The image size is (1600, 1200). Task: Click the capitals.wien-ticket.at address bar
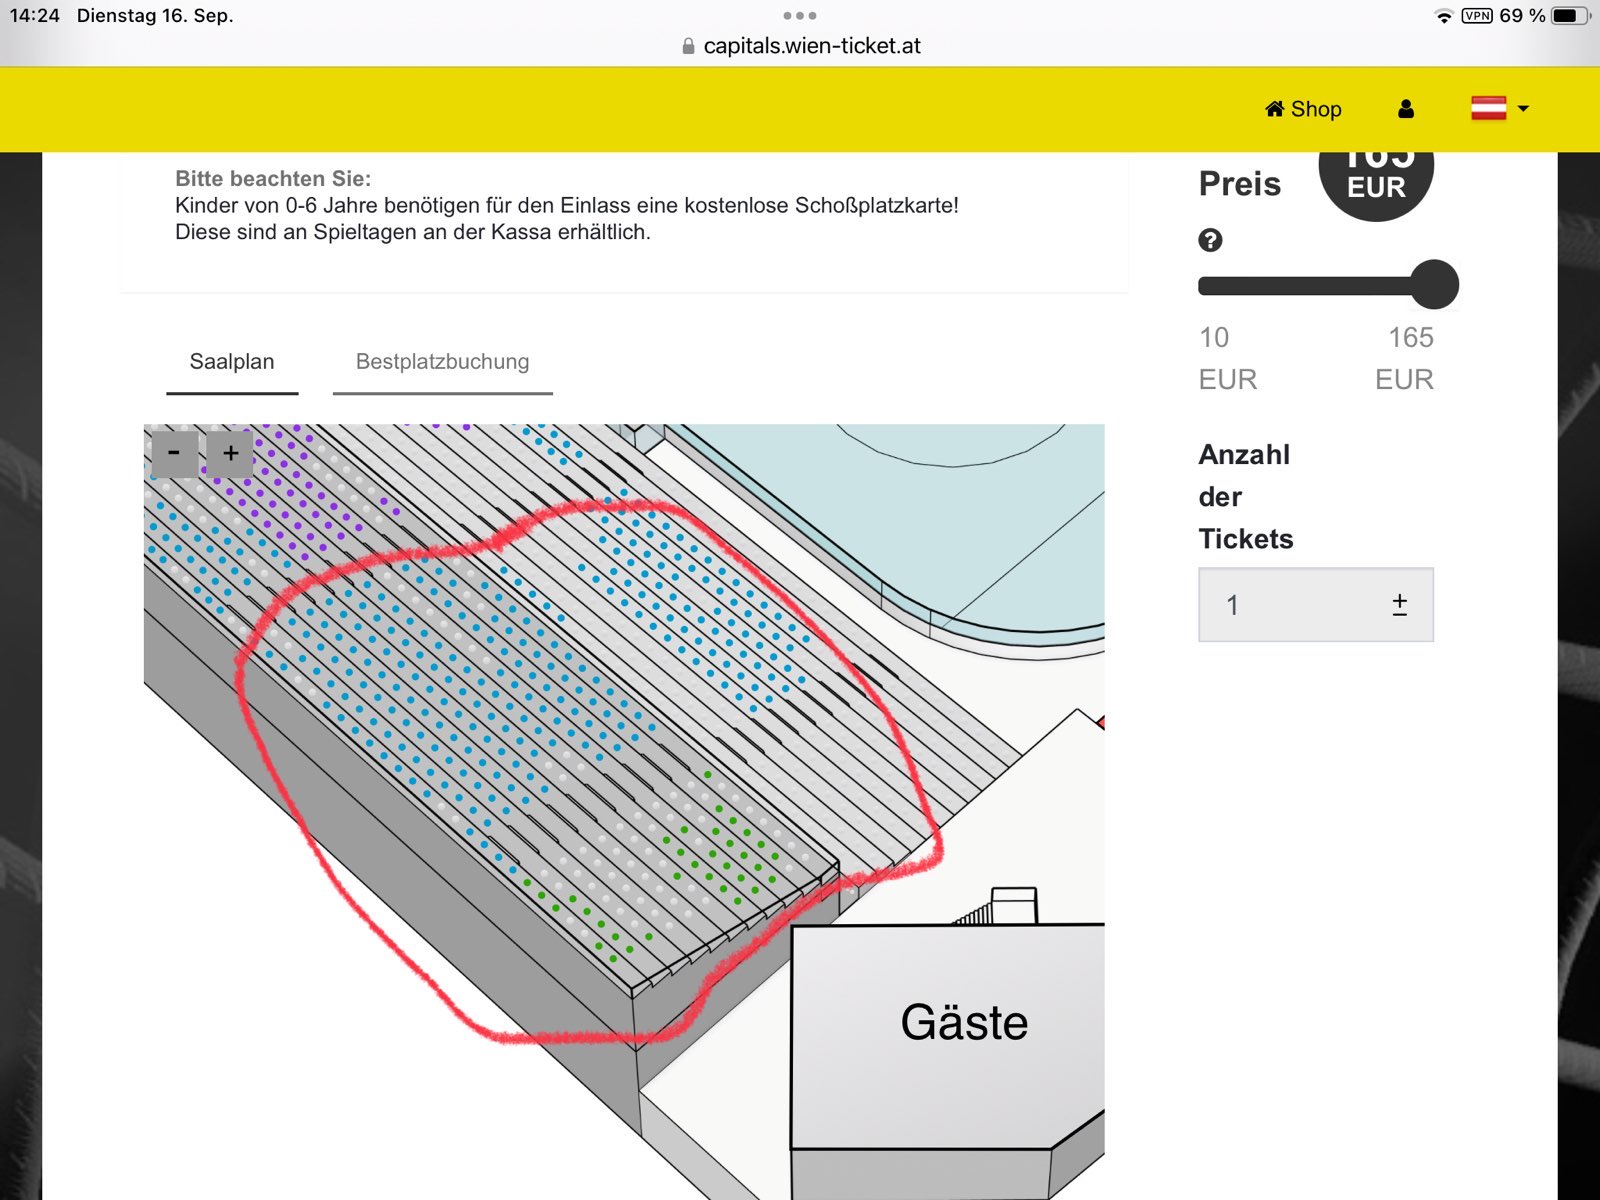coord(811,46)
